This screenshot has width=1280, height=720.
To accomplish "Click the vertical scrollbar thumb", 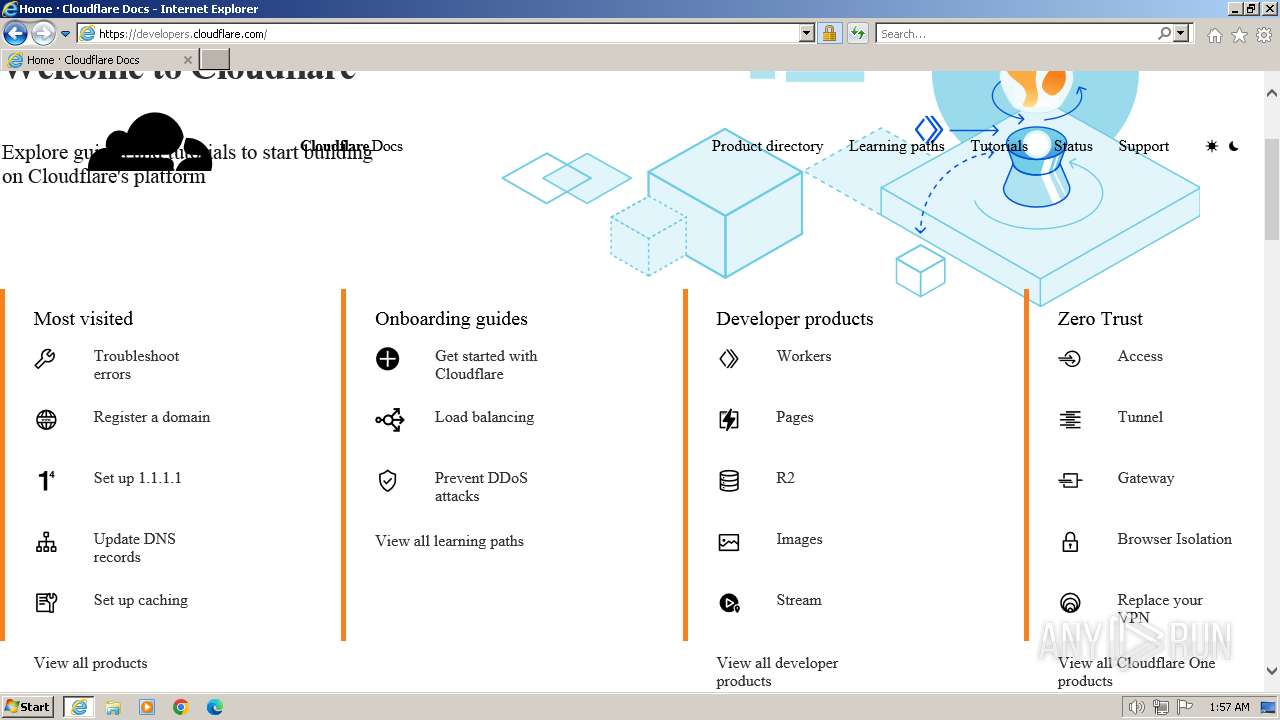I will coord(1272,188).
